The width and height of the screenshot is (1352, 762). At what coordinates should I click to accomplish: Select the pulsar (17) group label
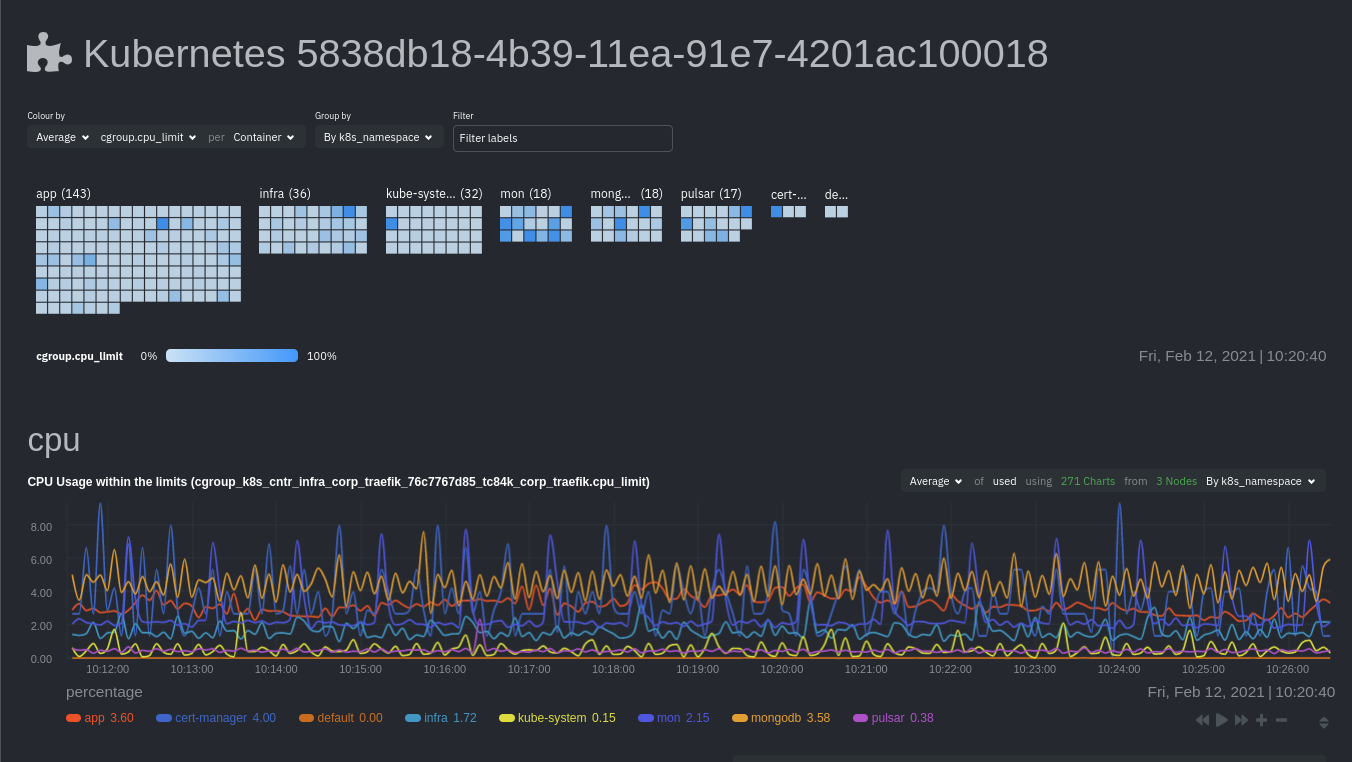[x=711, y=194]
